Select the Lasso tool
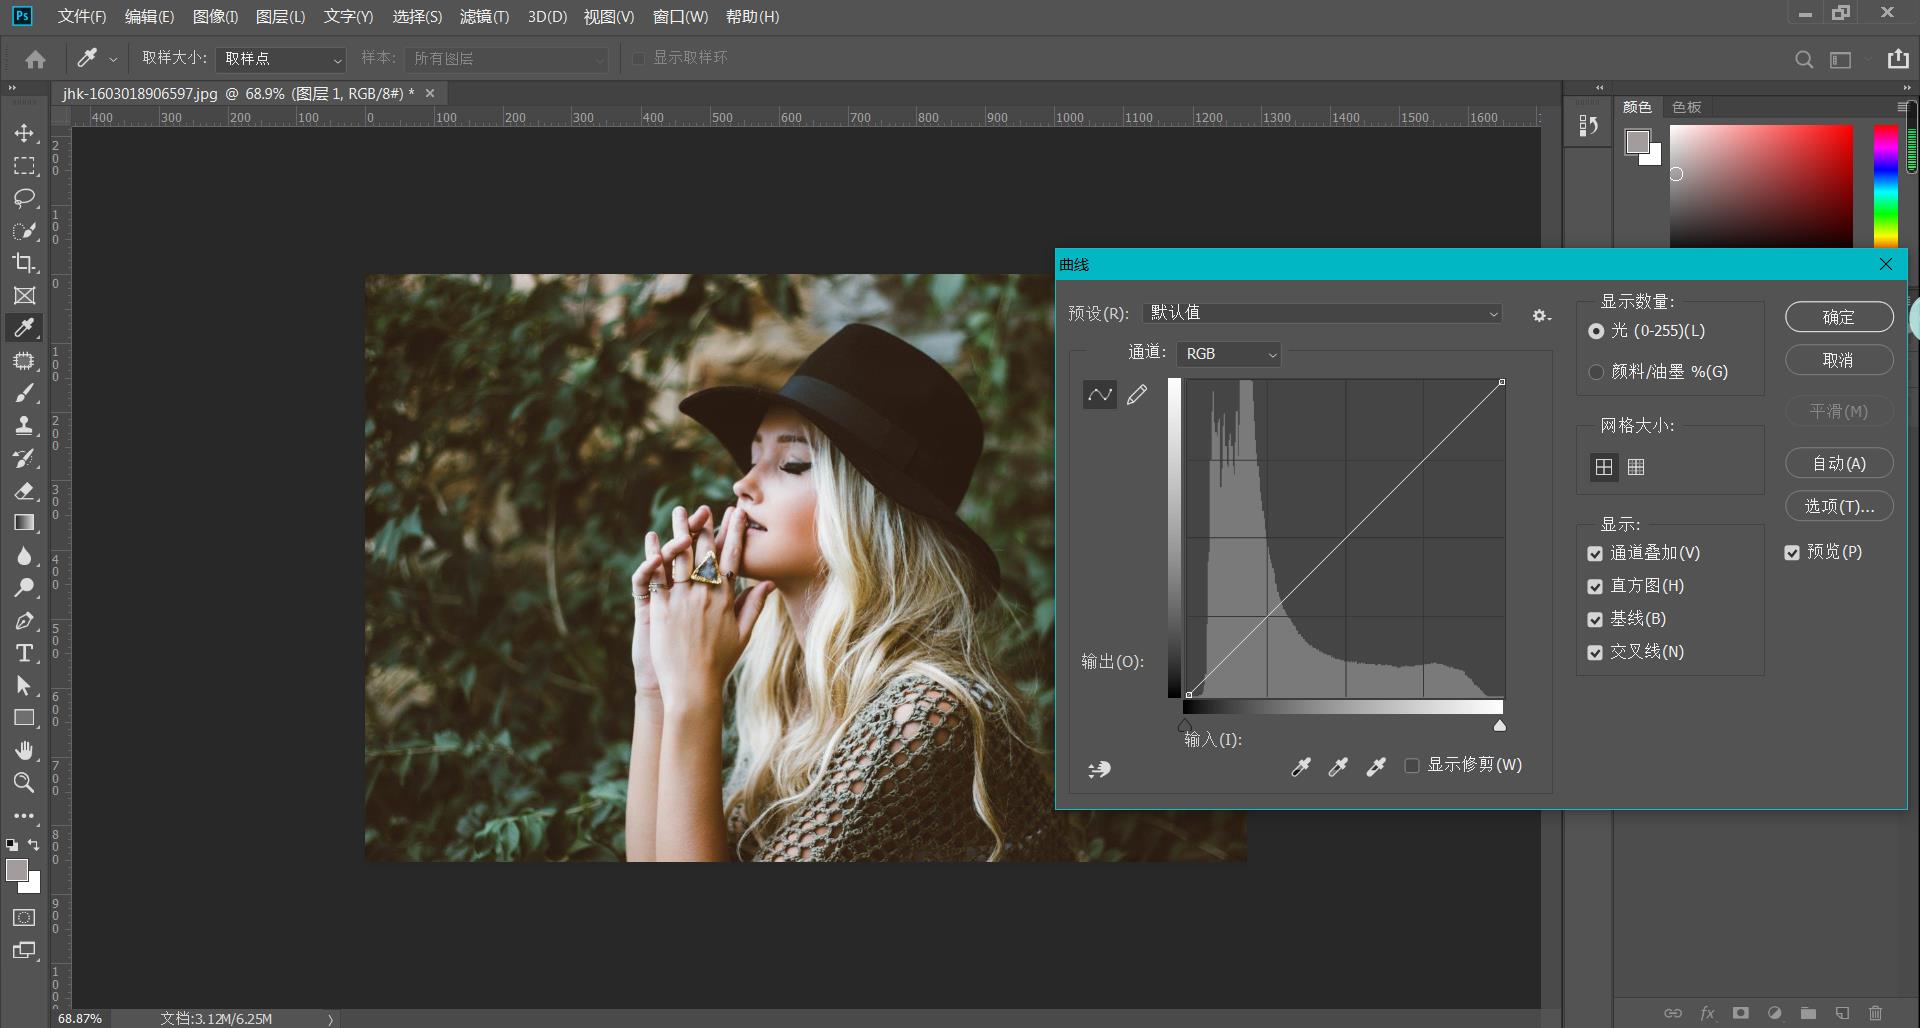Viewport: 1920px width, 1028px height. (x=24, y=198)
